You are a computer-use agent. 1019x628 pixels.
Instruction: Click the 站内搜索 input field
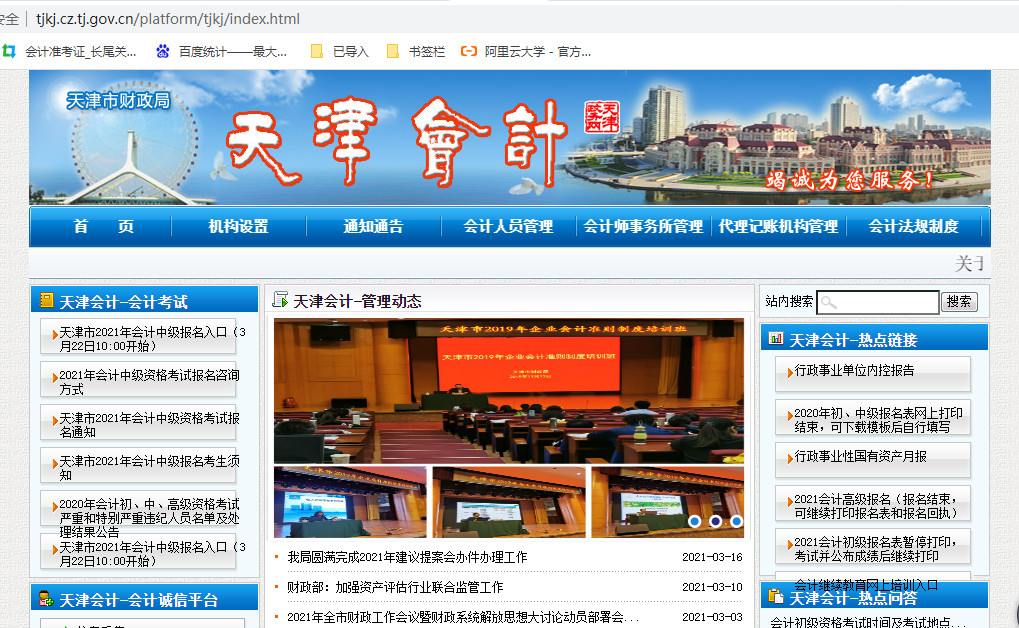point(877,302)
